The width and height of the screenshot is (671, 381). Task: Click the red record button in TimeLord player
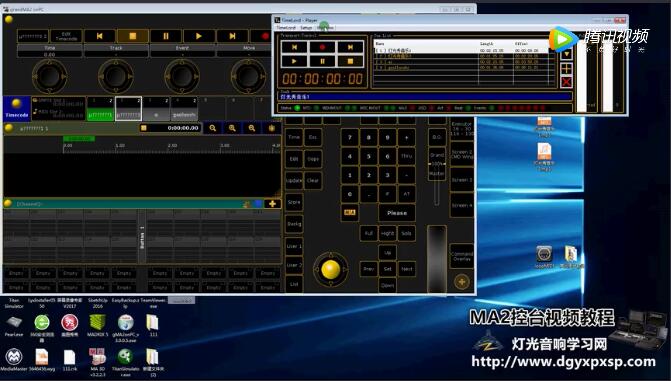point(322,47)
